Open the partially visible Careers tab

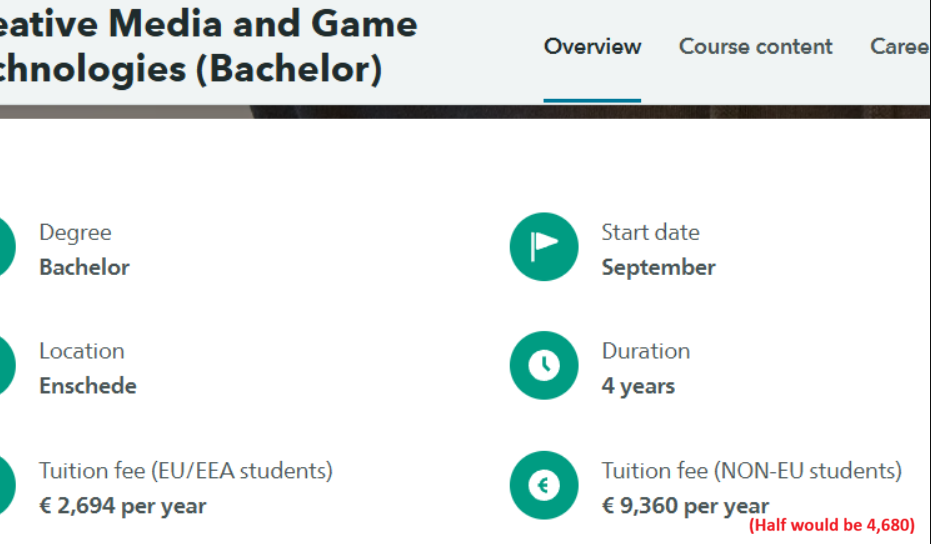899,47
